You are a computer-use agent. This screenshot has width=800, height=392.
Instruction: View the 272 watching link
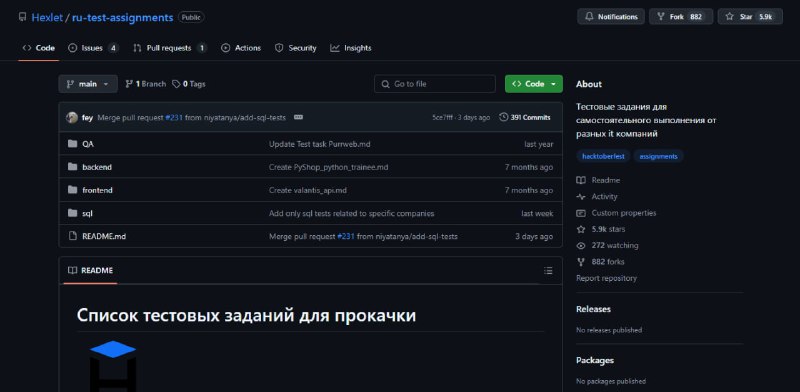tap(608, 246)
